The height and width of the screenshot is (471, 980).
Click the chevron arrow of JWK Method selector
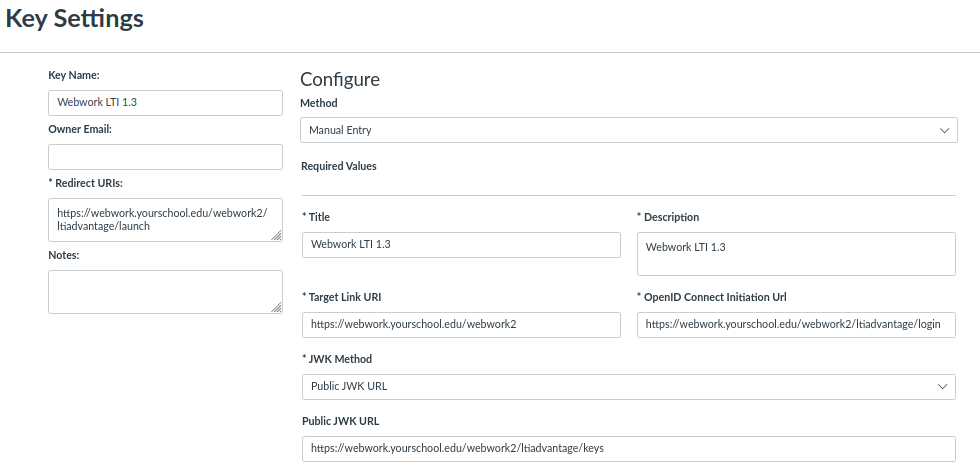pyautogui.click(x=942, y=387)
